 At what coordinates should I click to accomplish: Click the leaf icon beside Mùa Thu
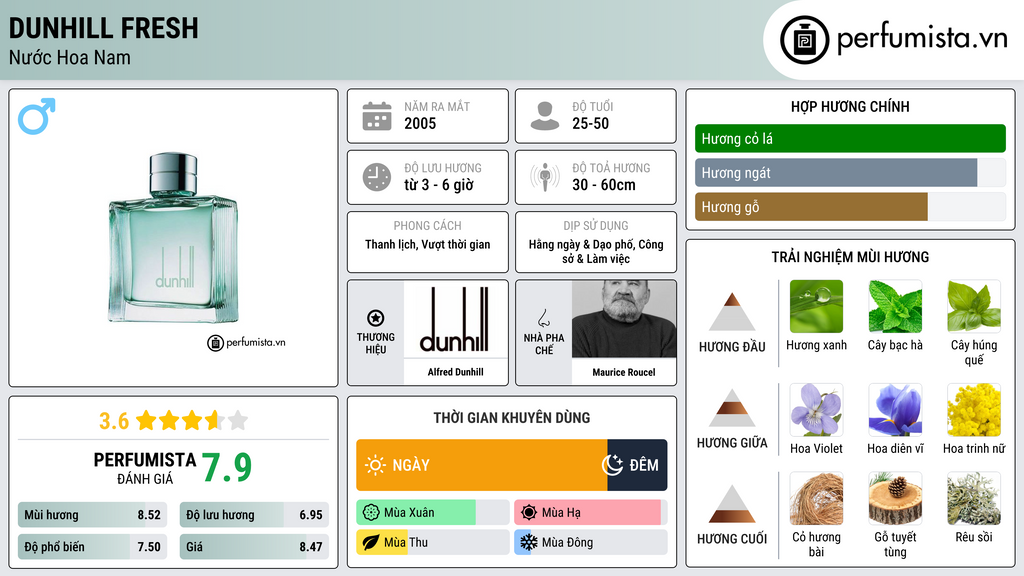(371, 542)
